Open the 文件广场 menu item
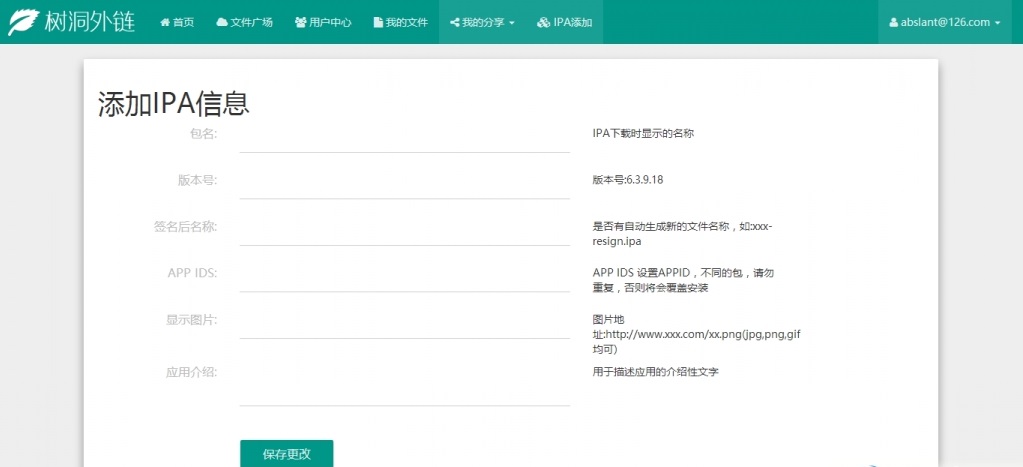Viewport: 1023px width, 467px height. [x=244, y=22]
